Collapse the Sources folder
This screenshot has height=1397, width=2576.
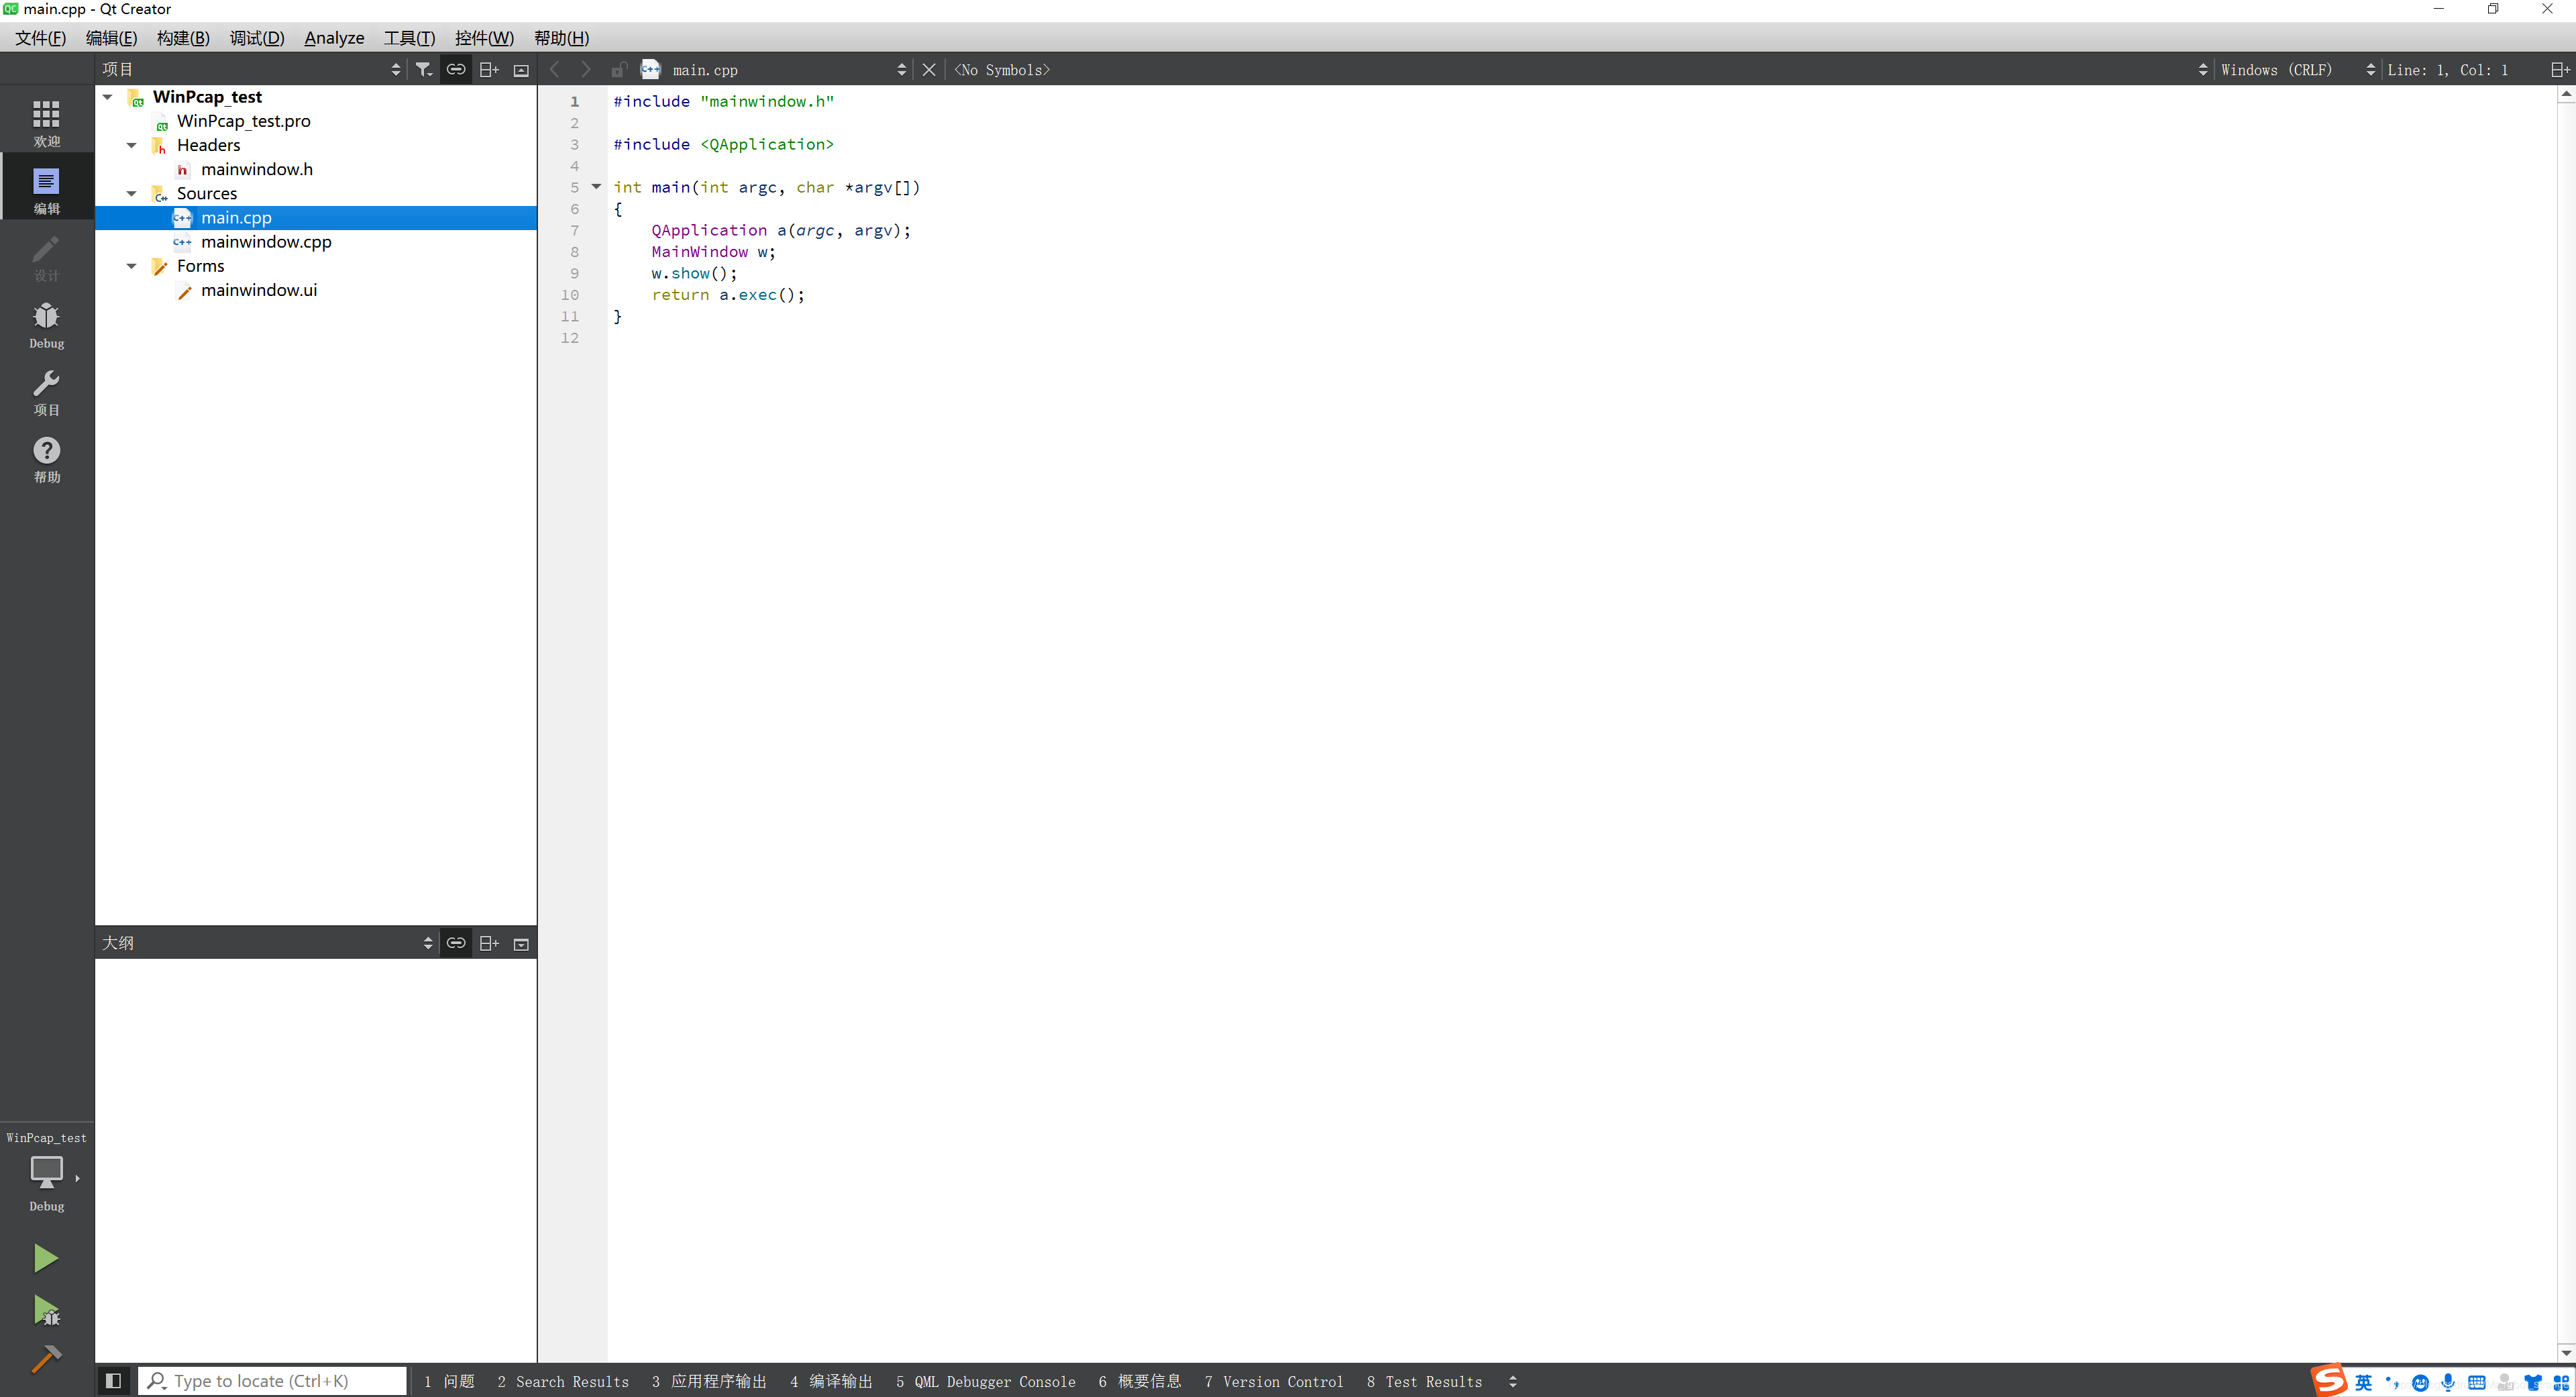131,193
